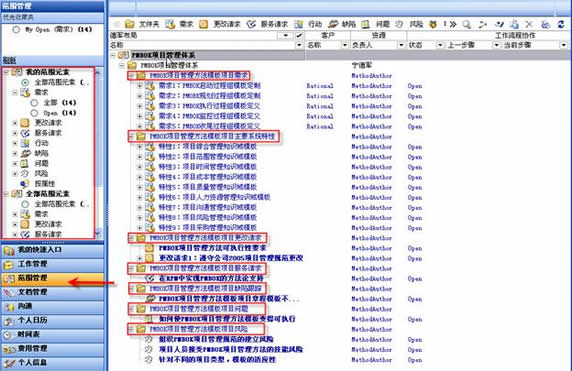This screenshot has width=572, height=371.
Task: Select the 全部 (14) radio under 需求
Action: click(34, 103)
